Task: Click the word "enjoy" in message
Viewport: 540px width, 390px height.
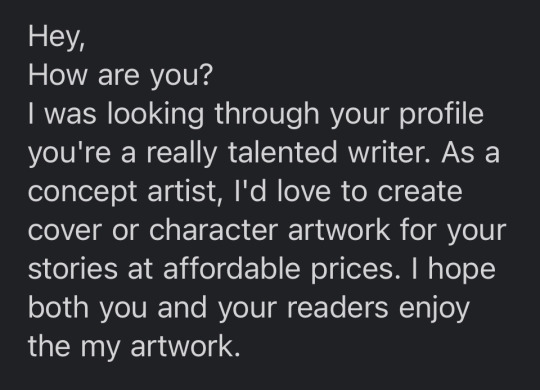Action: point(434,308)
